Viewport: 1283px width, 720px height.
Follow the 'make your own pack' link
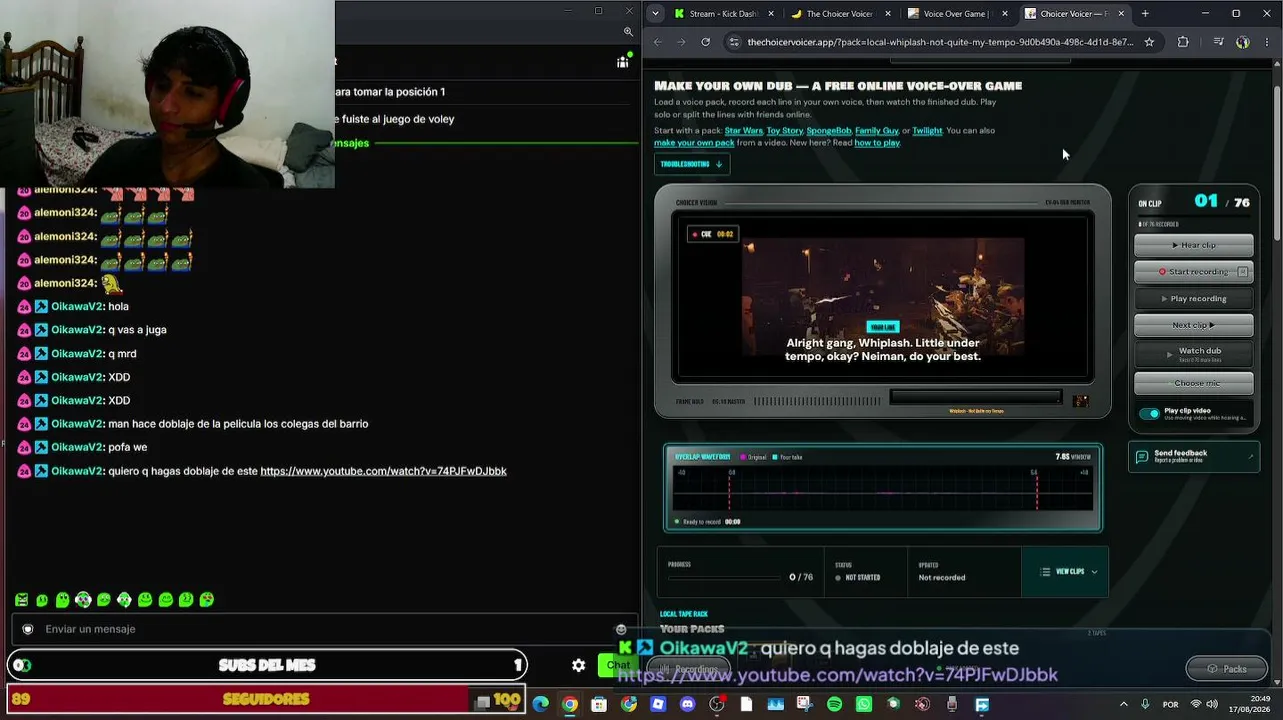[x=694, y=143]
